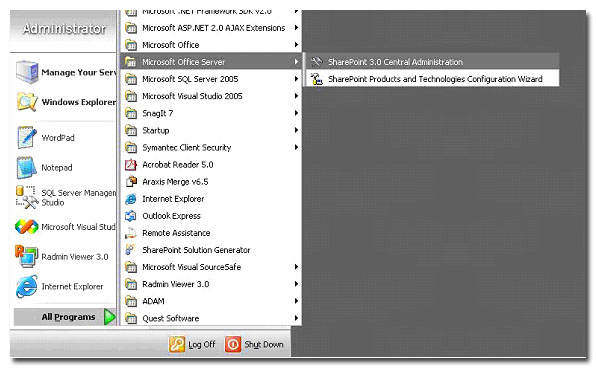Click the Microsoft Office folder icon
This screenshot has height=368, width=596.
pos(131,45)
